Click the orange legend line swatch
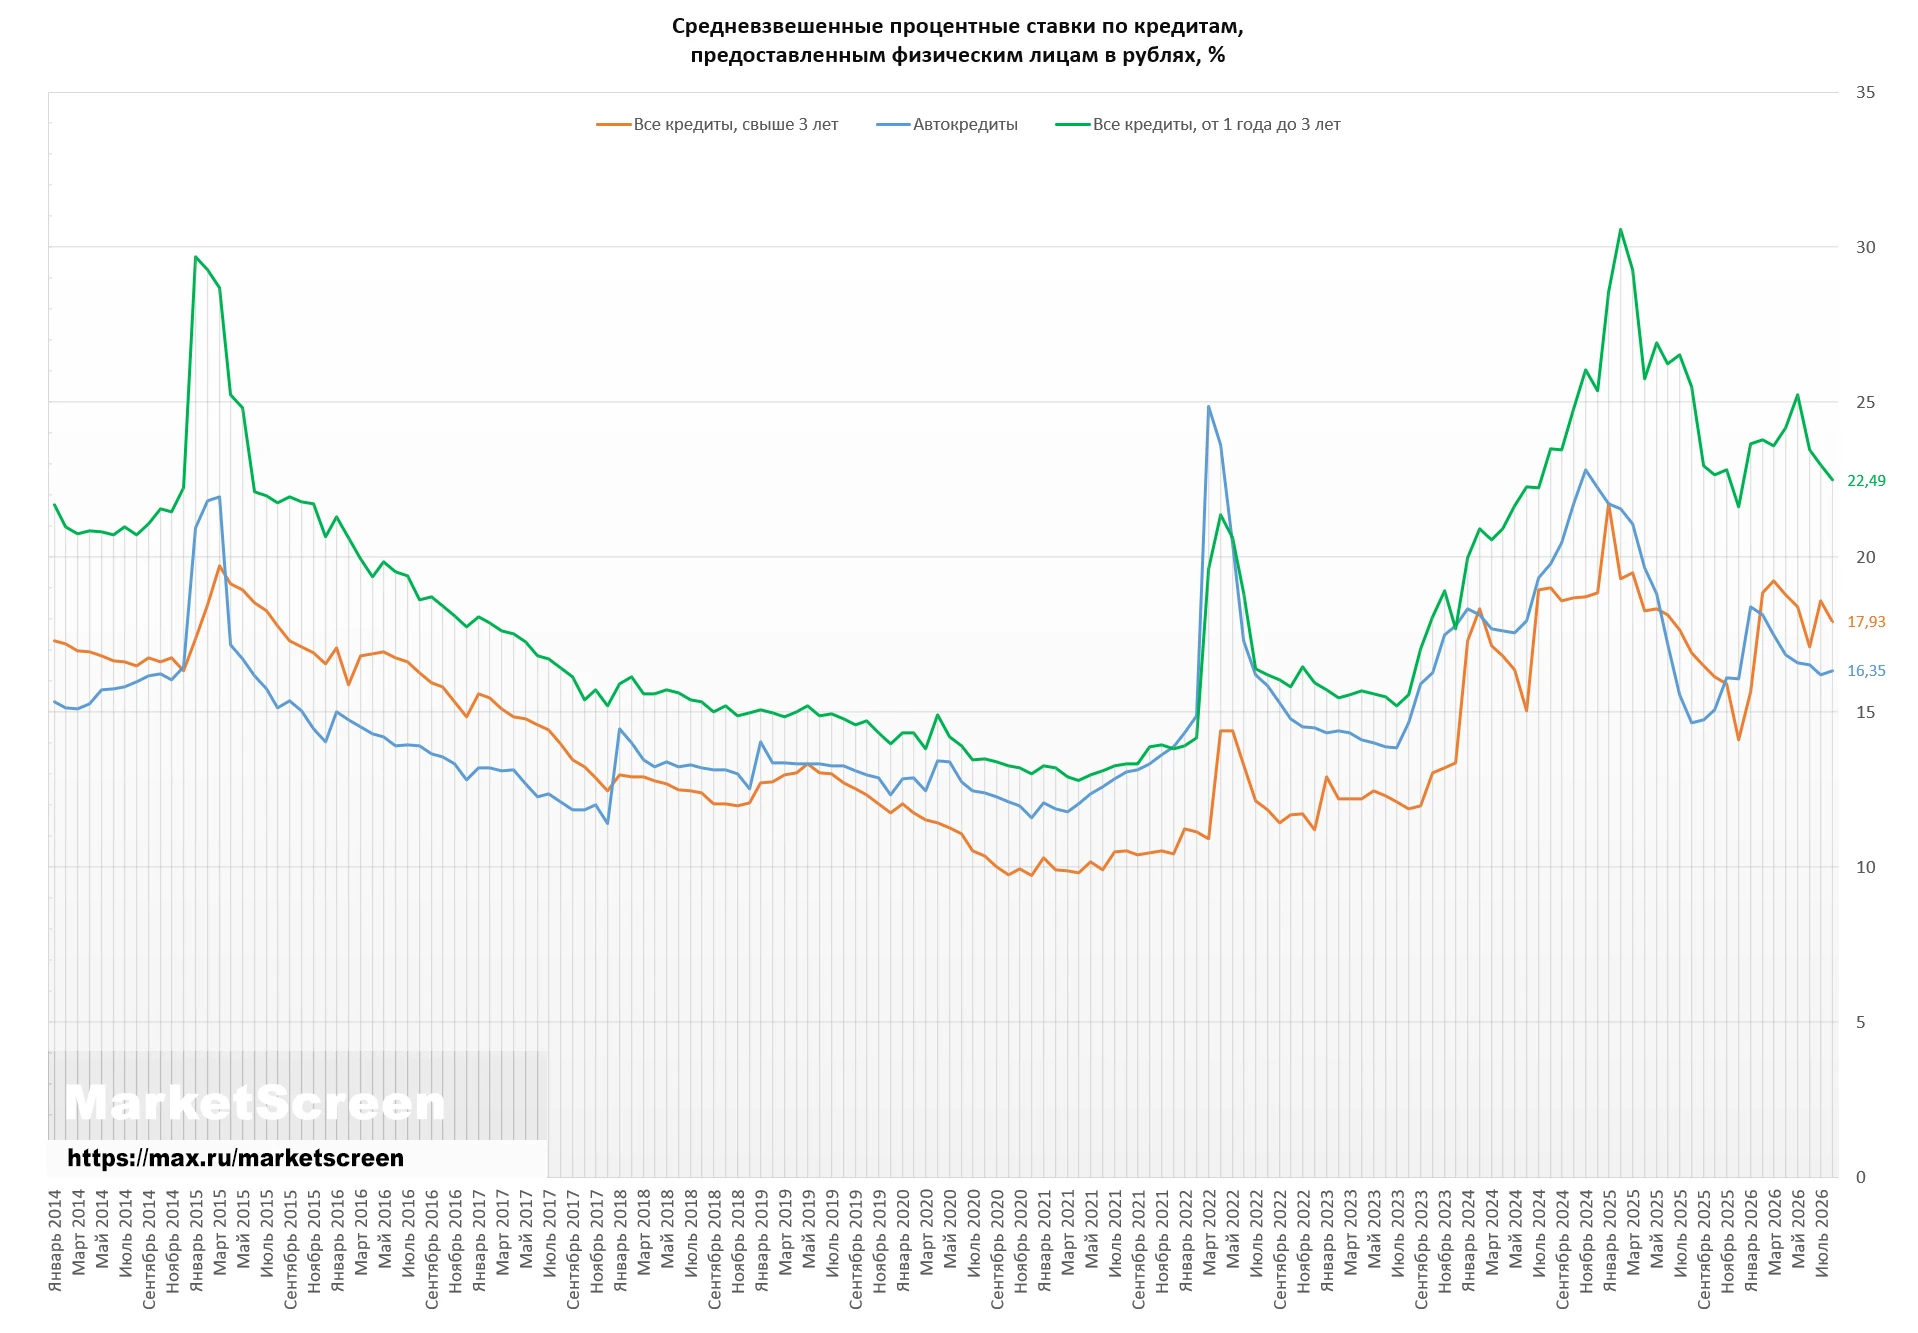 point(614,125)
